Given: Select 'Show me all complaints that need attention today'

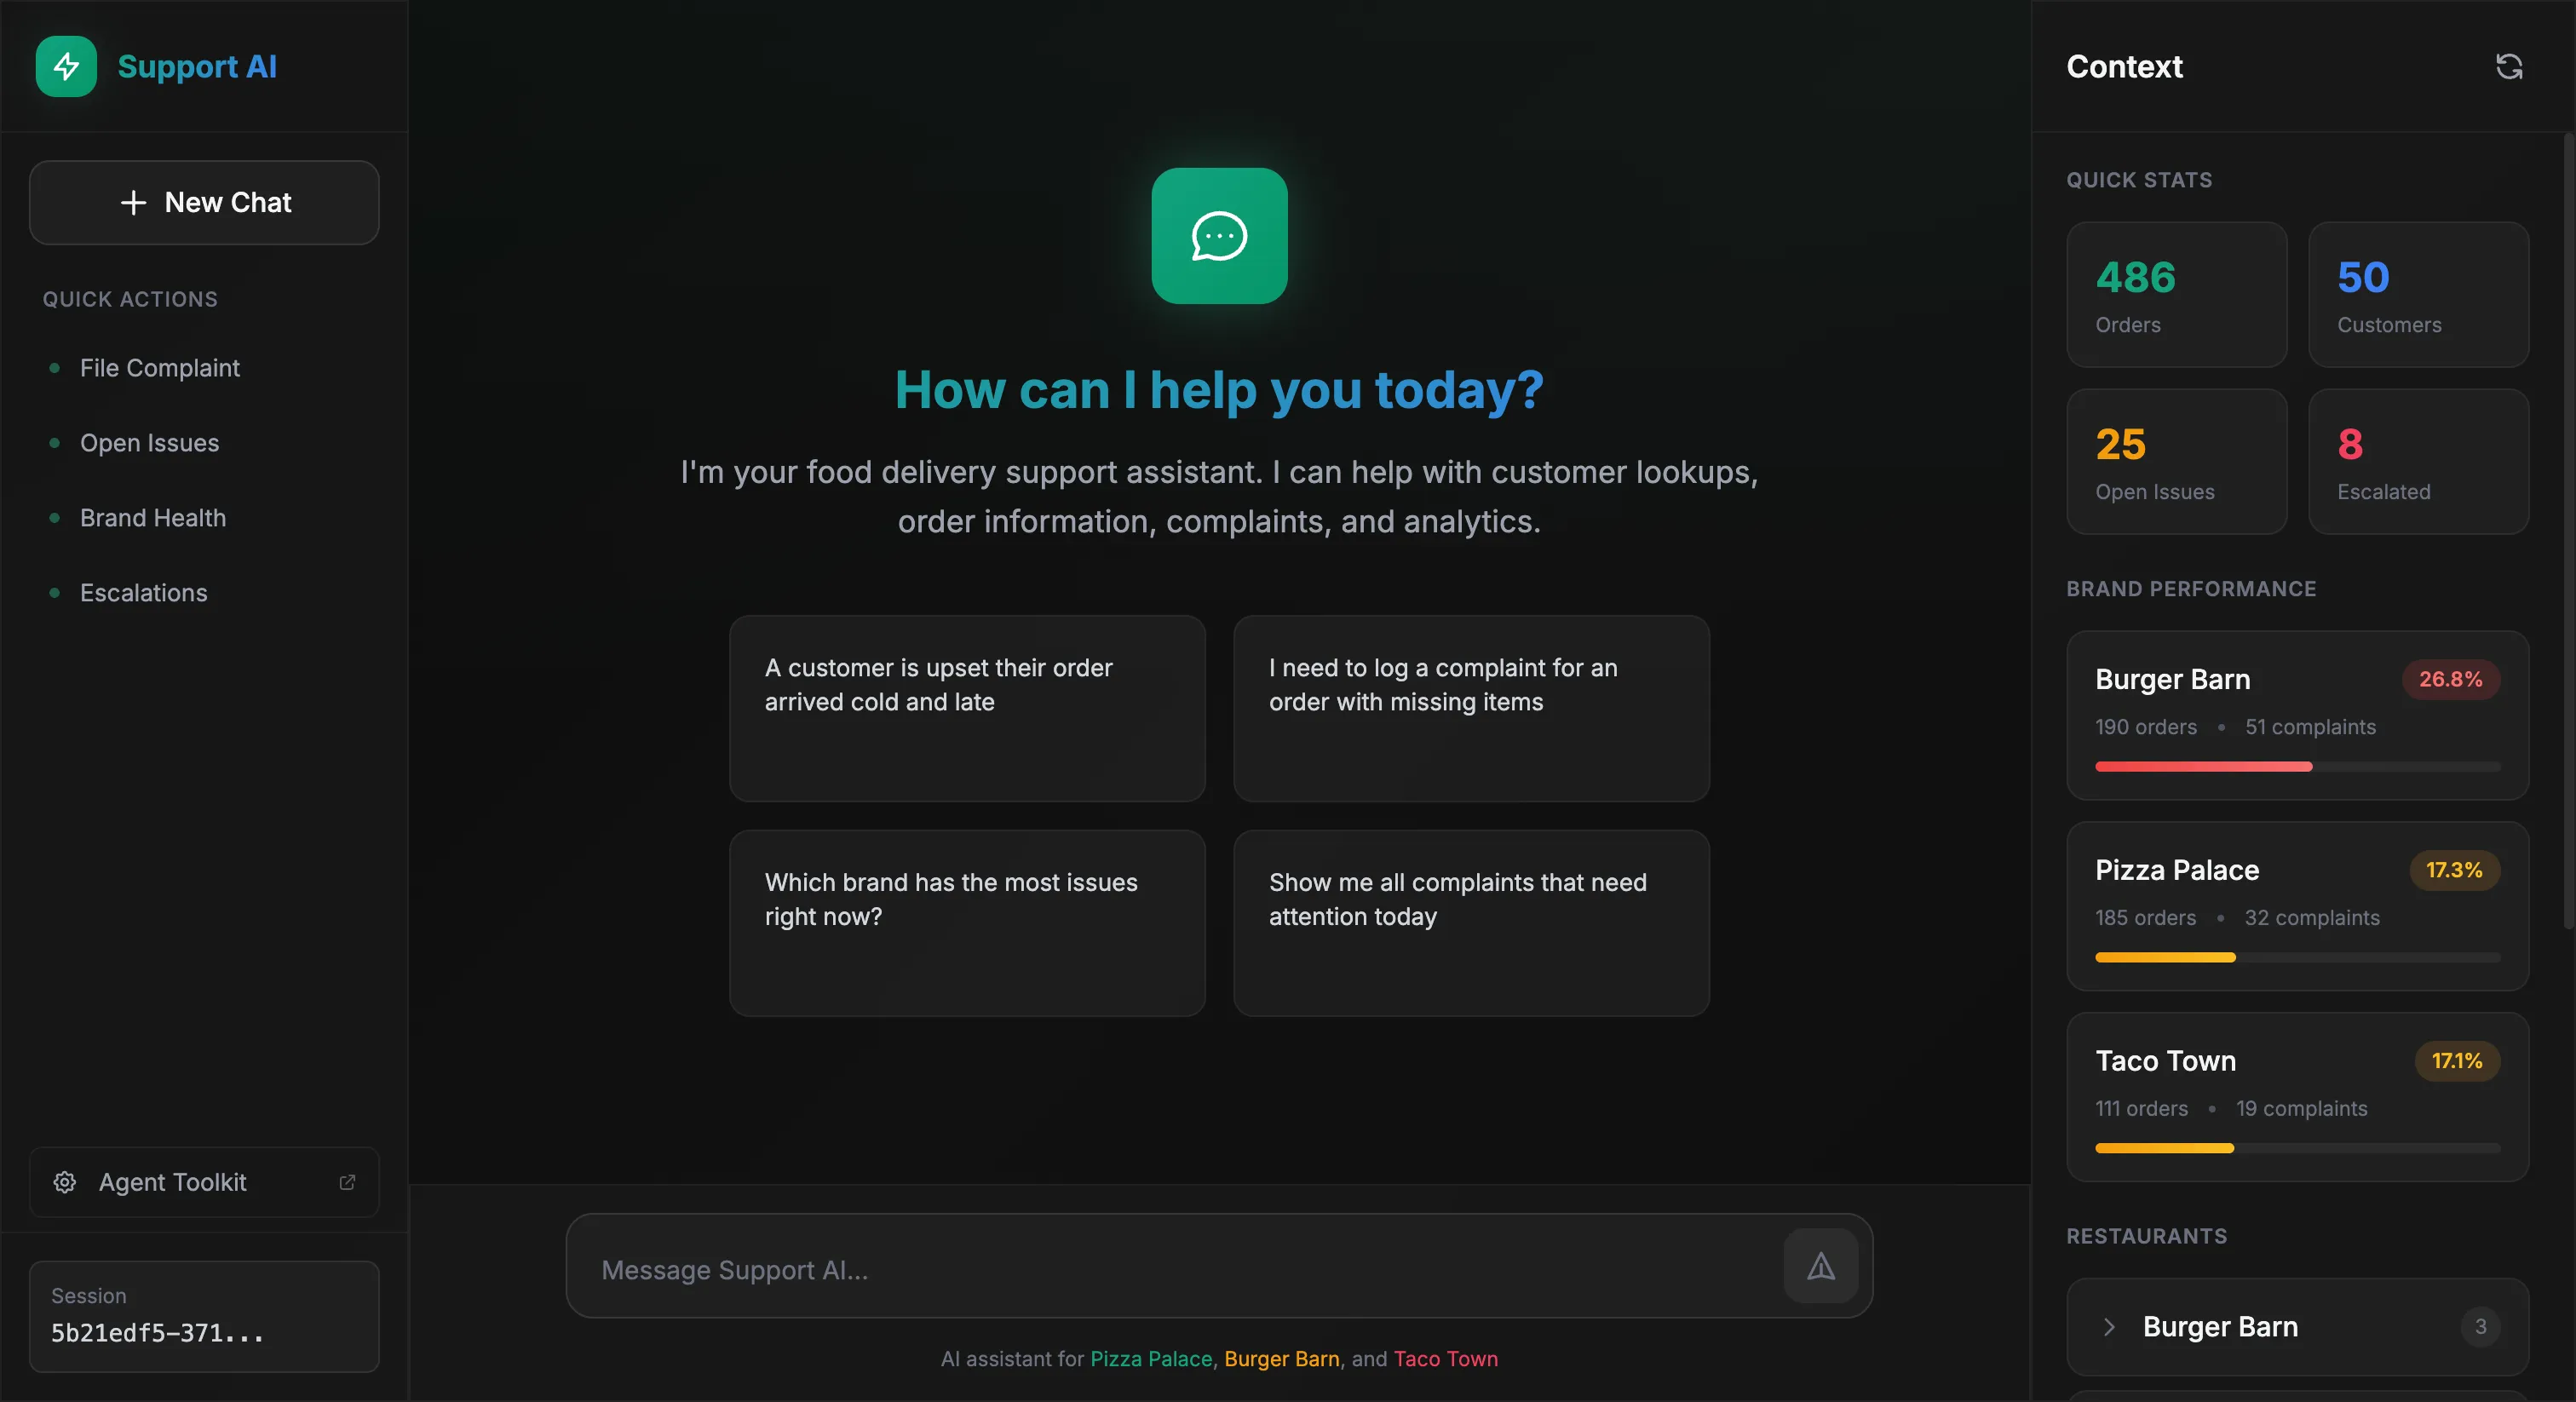Looking at the screenshot, I should click(1470, 922).
